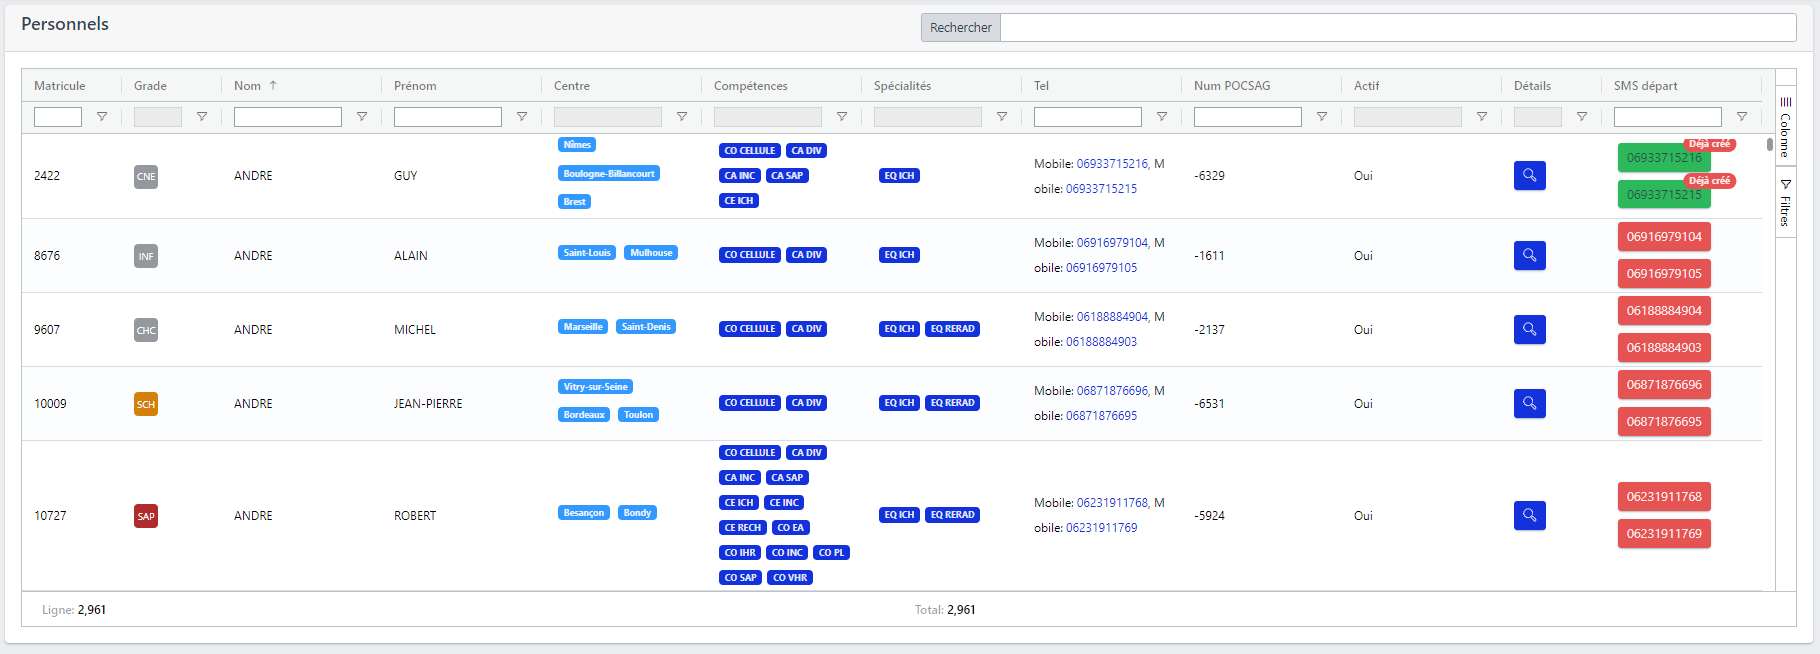Select POCSAG number -5924
The width and height of the screenshot is (1820, 654).
coord(1209,516)
